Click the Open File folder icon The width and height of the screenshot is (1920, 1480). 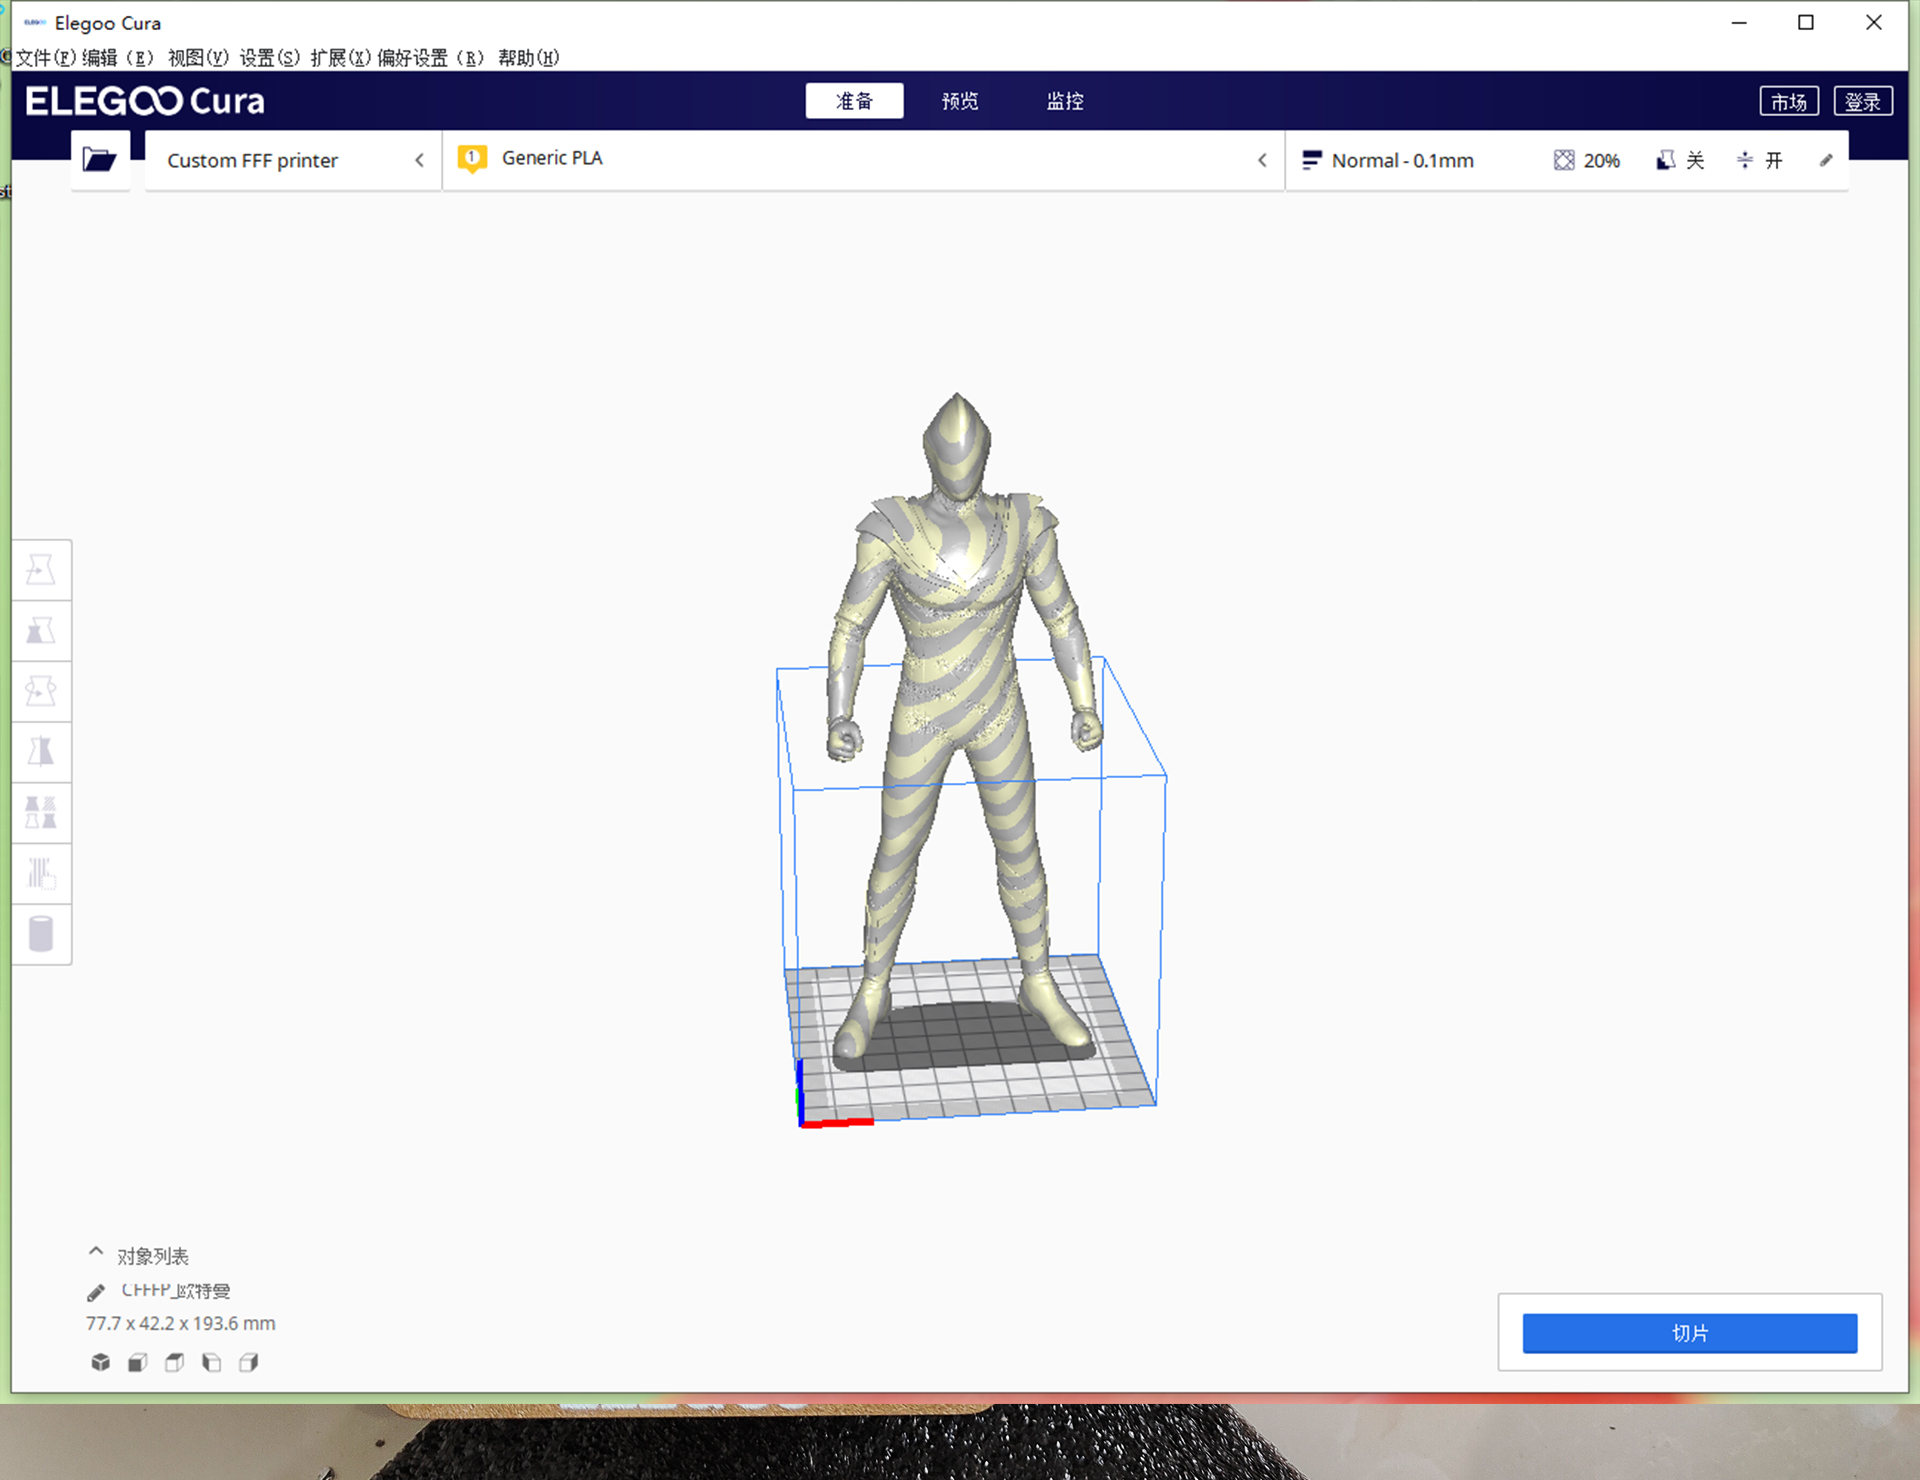(100, 160)
